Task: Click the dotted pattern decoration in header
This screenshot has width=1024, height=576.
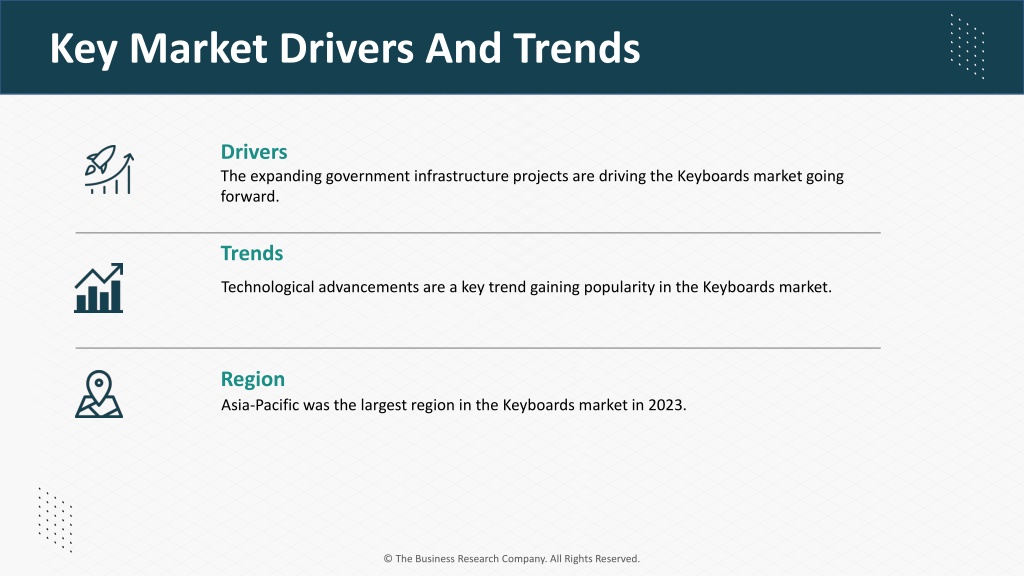Action: 967,46
